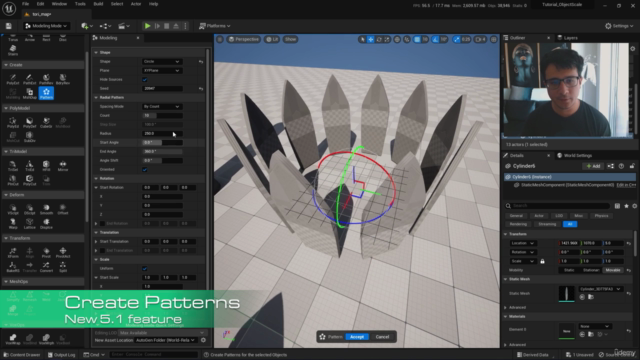This screenshot has height=360, width=640.
Task: Select the HFill tool
Action: point(46,166)
